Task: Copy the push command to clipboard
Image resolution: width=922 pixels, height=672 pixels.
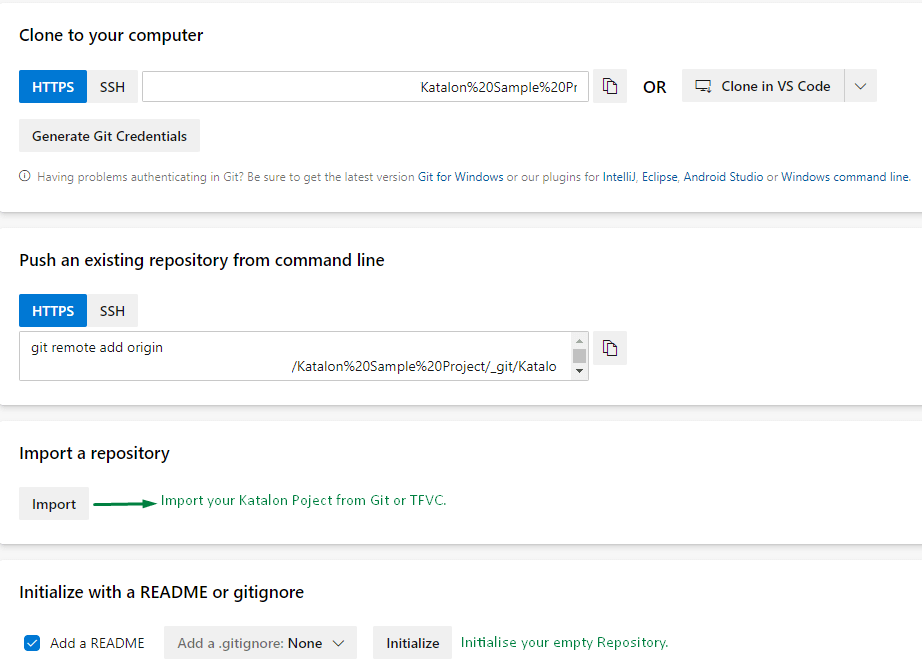Action: pos(610,349)
